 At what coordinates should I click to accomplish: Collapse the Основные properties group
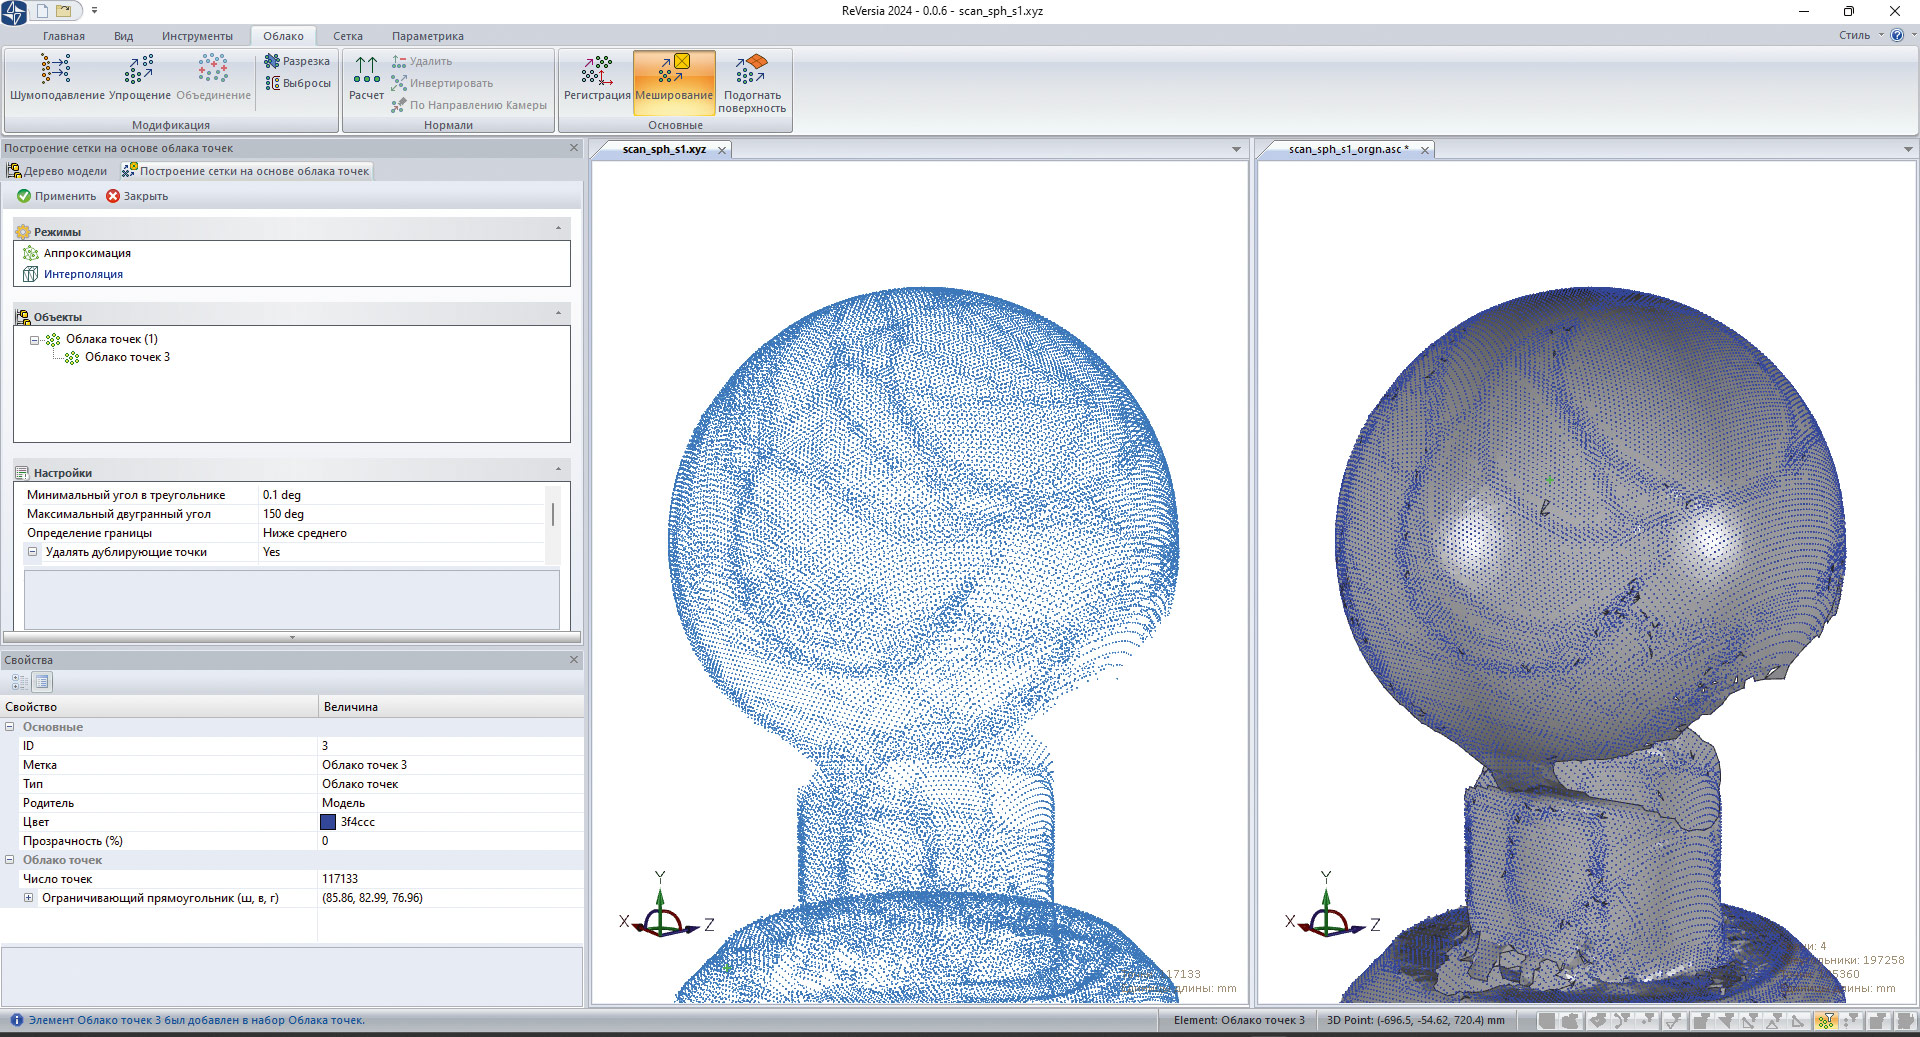(10, 727)
